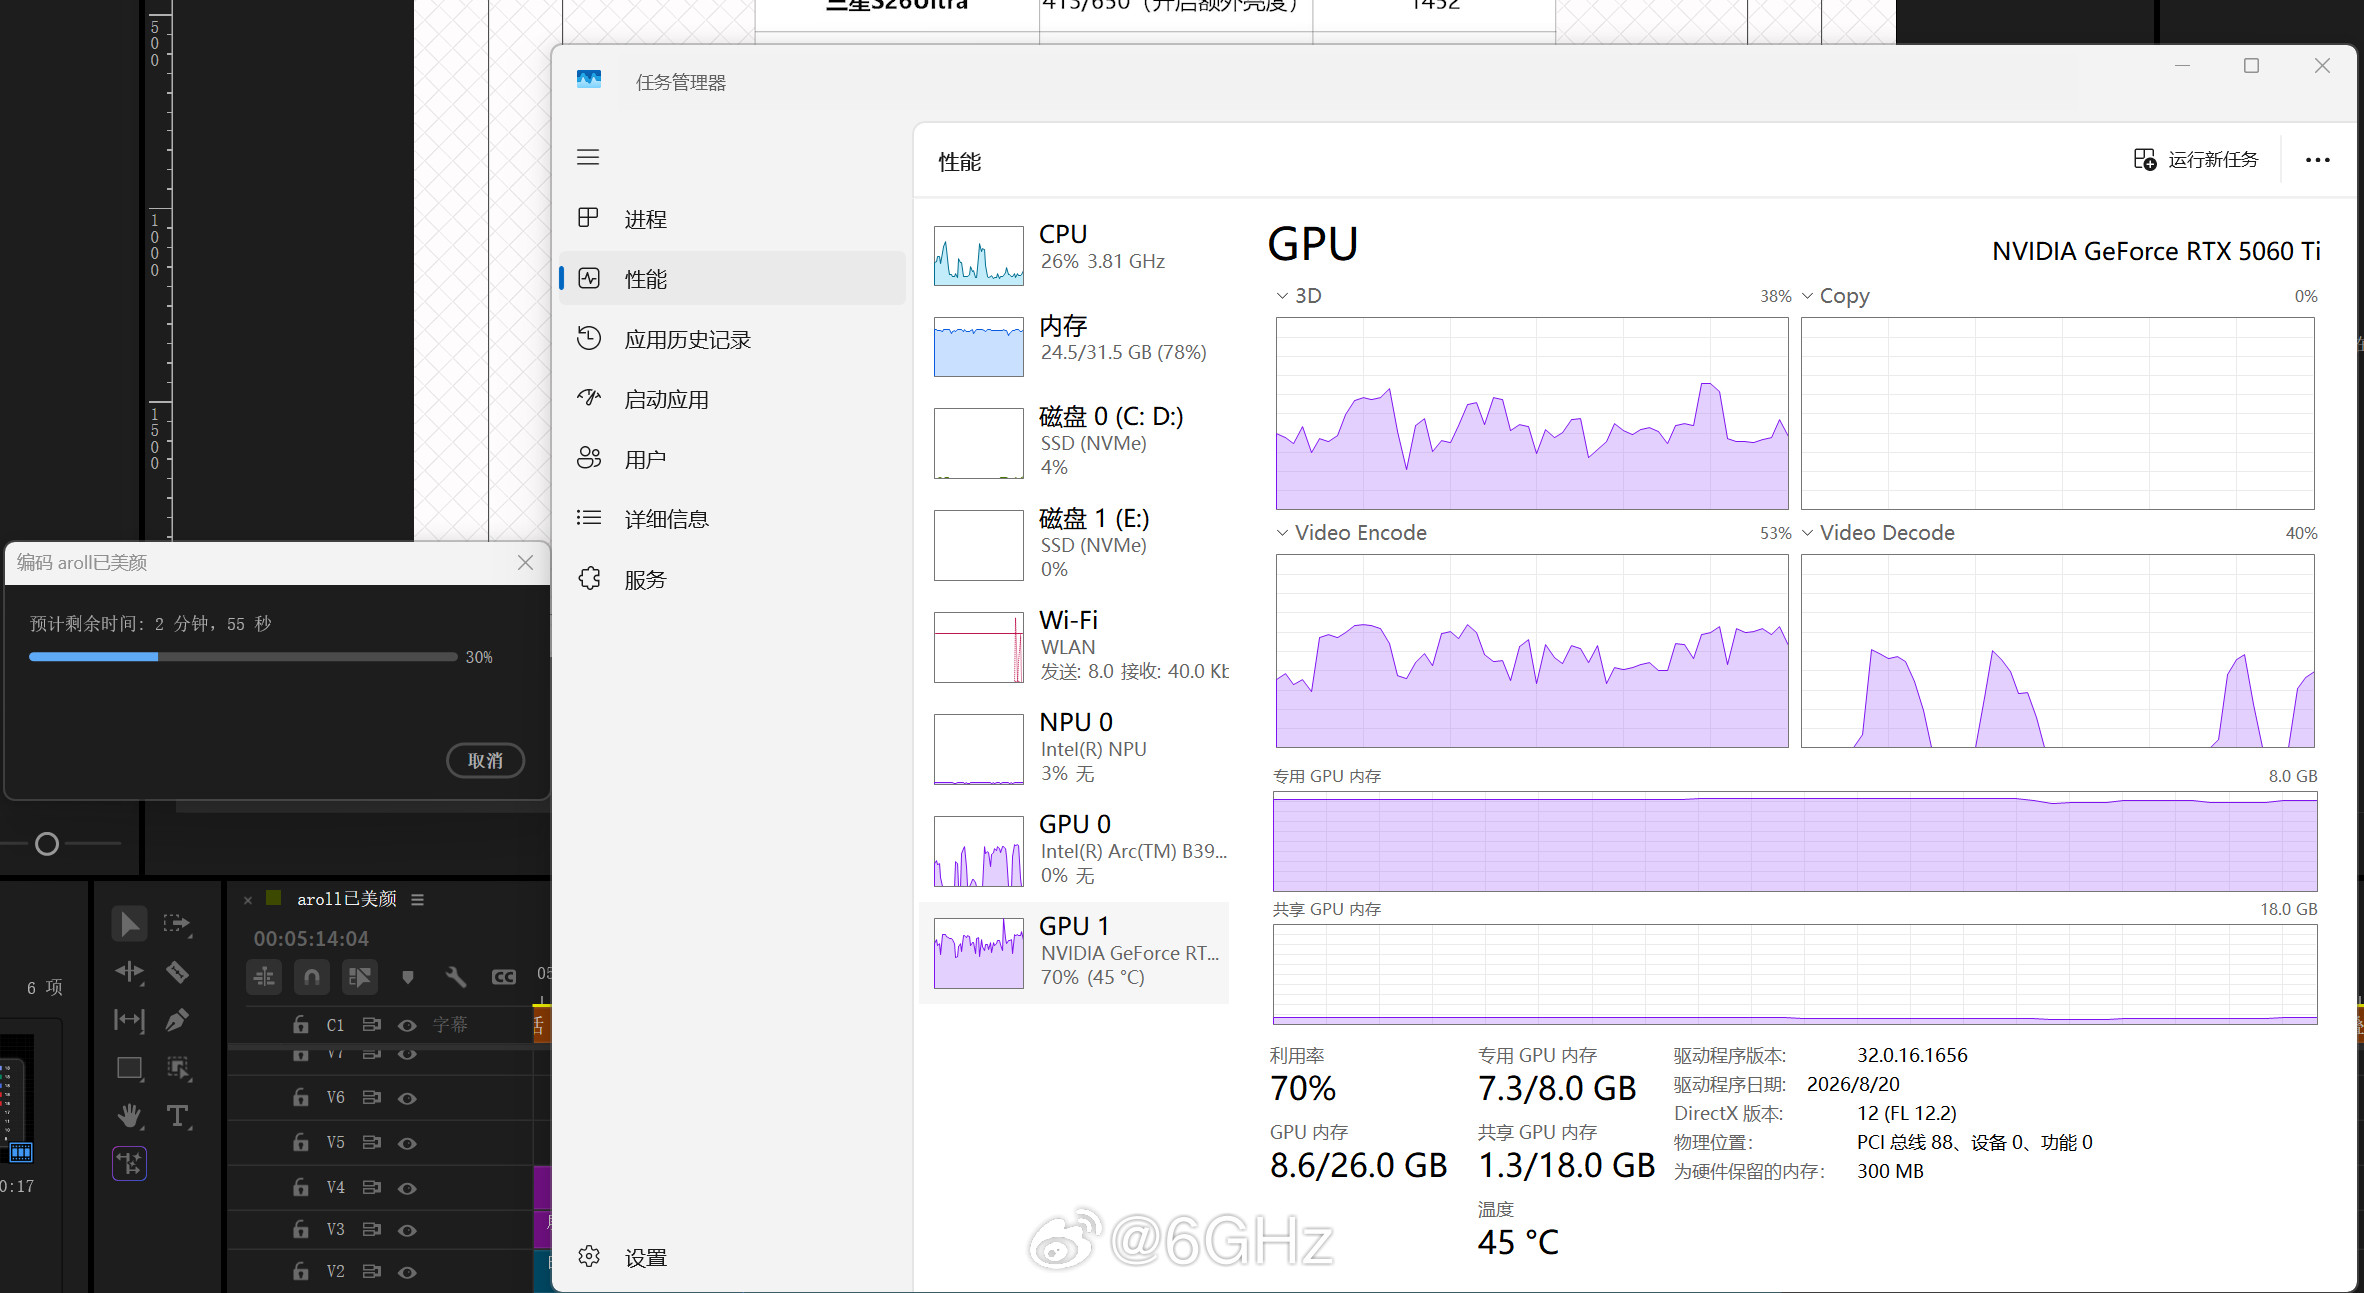This screenshot has height=1293, width=2364.
Task: Pick the Razor tool
Action: pyautogui.click(x=178, y=972)
